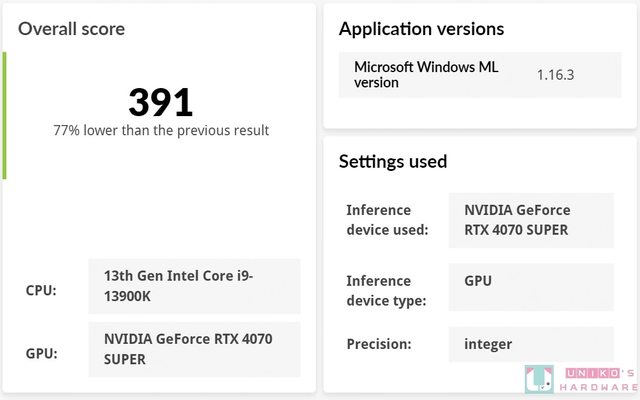
Task: Select the 'integer' precision value
Action: pos(488,344)
